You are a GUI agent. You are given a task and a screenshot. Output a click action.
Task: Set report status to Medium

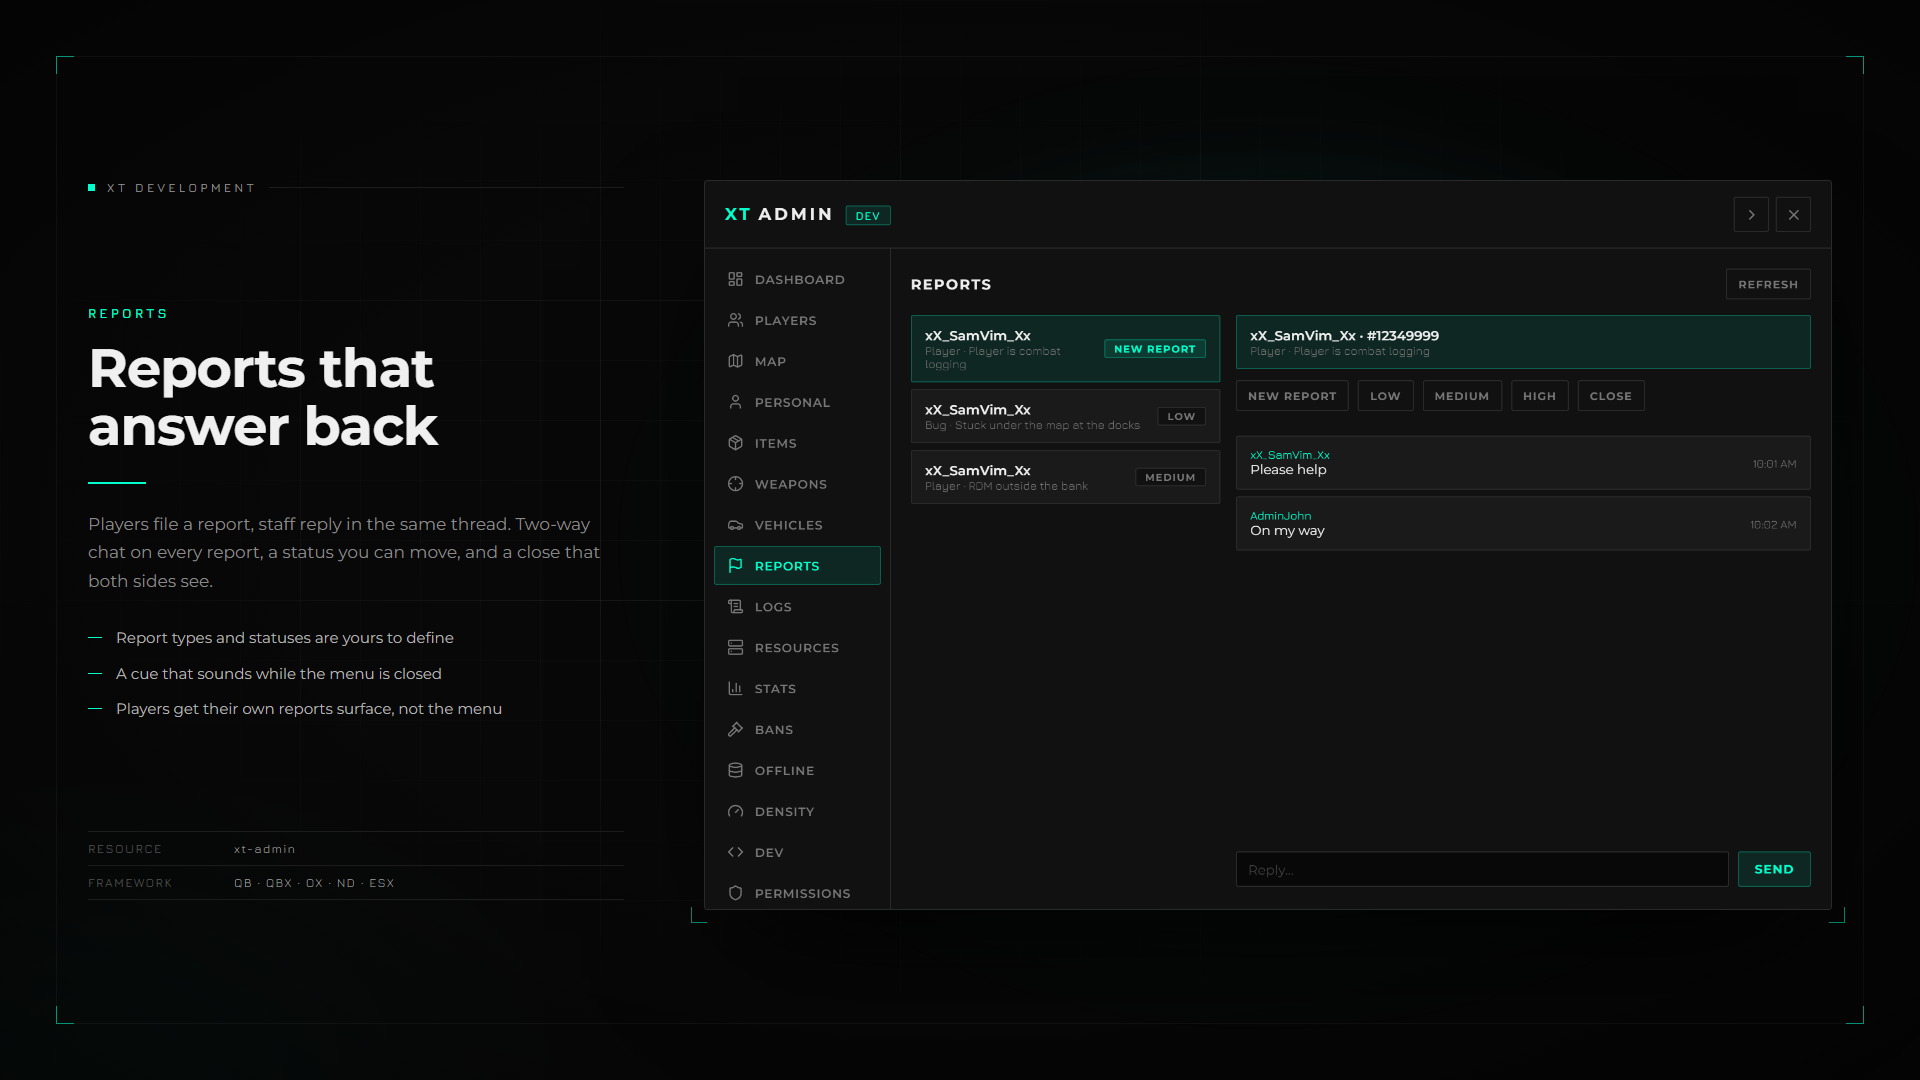(1462, 396)
